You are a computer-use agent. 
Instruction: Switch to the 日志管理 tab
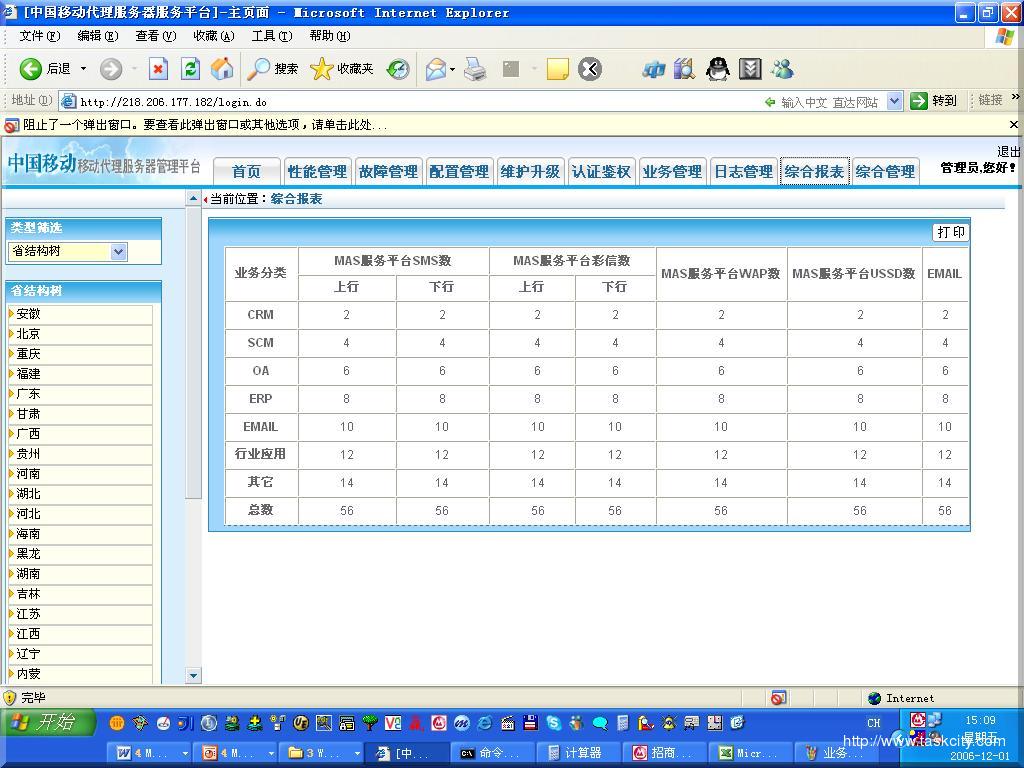743,172
